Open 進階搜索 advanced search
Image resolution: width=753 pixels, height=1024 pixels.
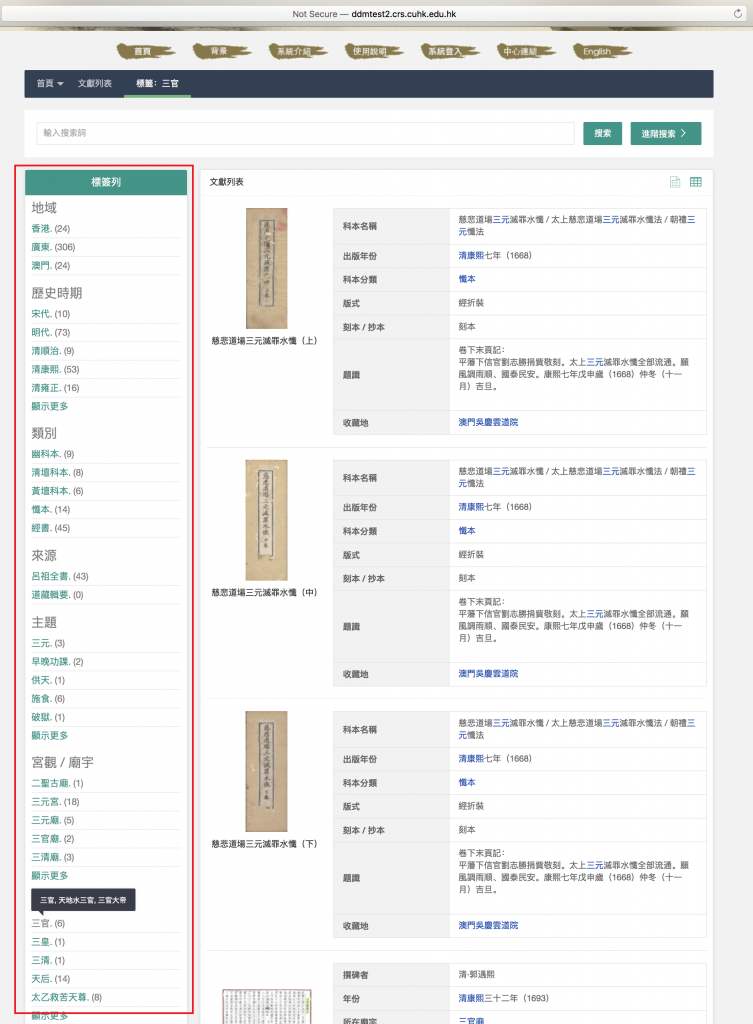pyautogui.click(x=665, y=133)
